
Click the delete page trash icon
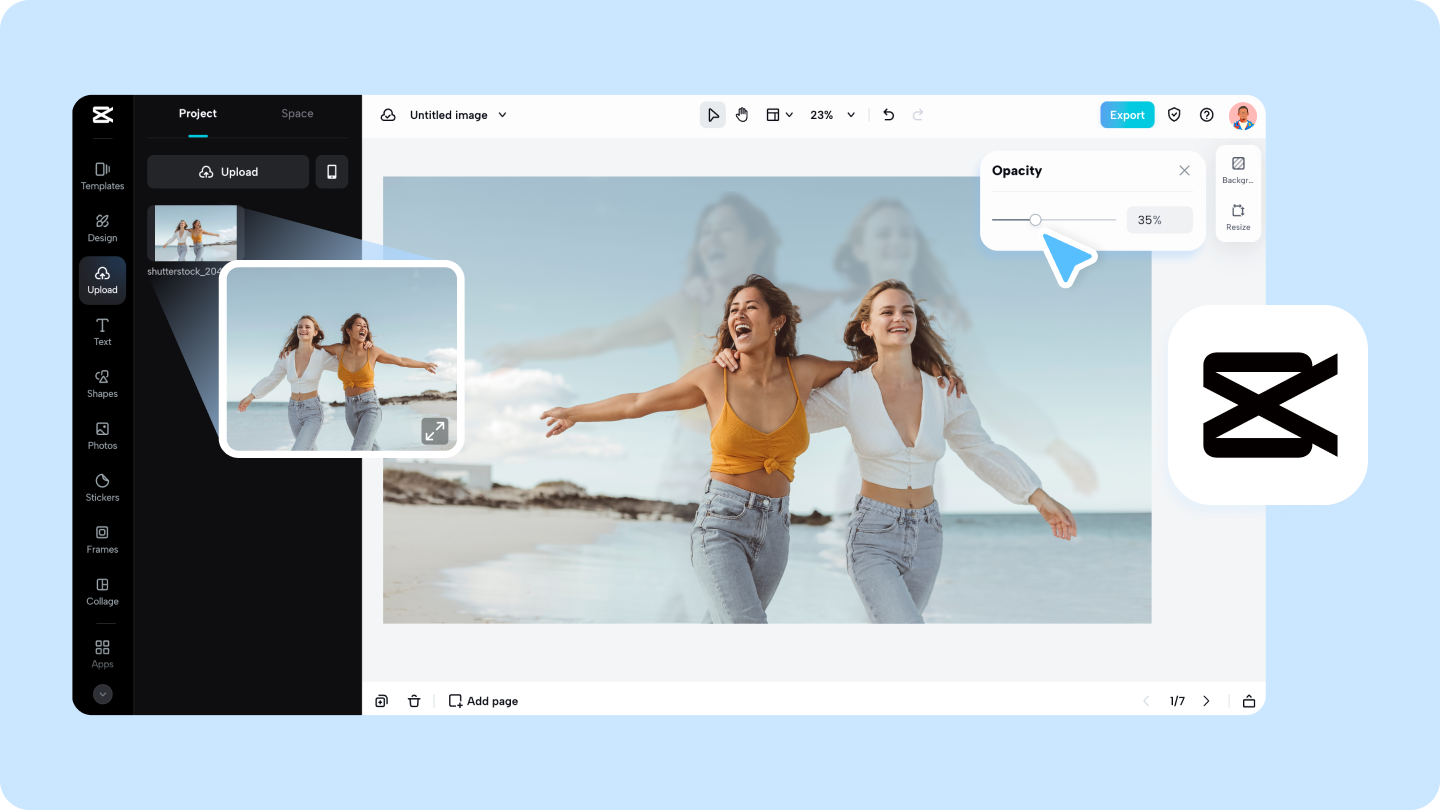click(414, 701)
